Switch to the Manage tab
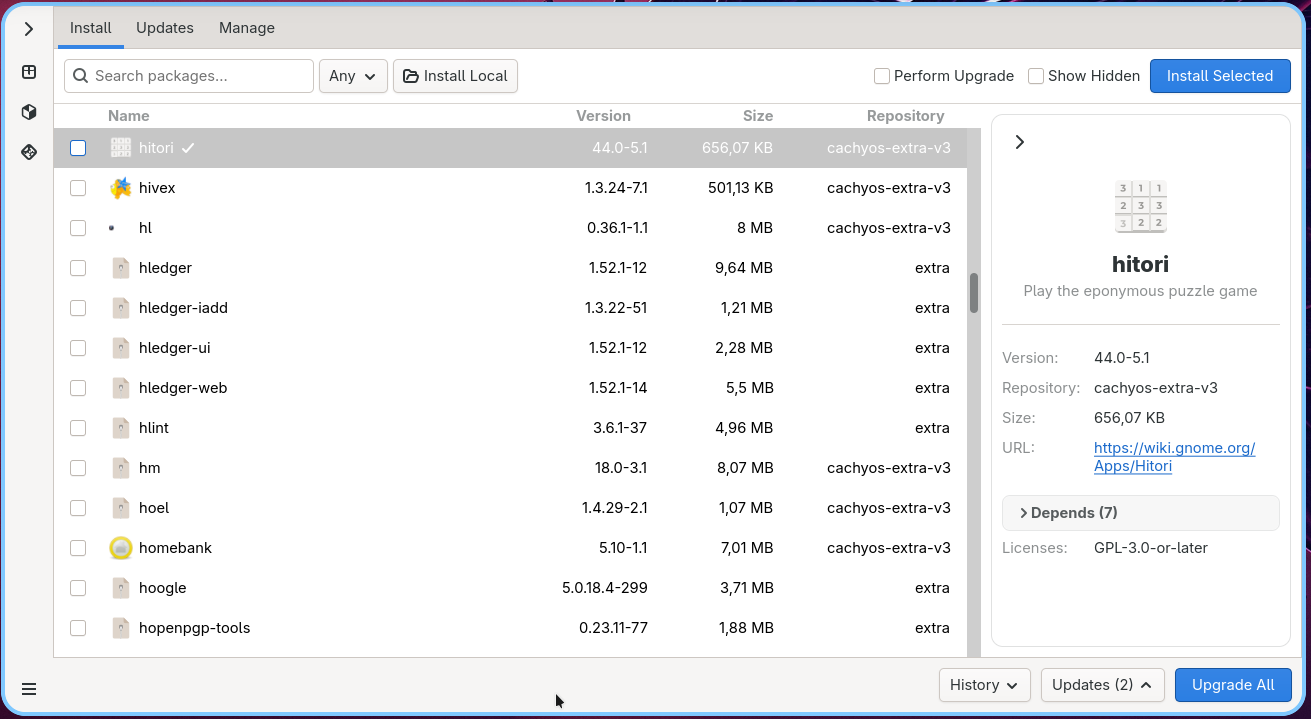The image size is (1311, 719). click(x=247, y=28)
